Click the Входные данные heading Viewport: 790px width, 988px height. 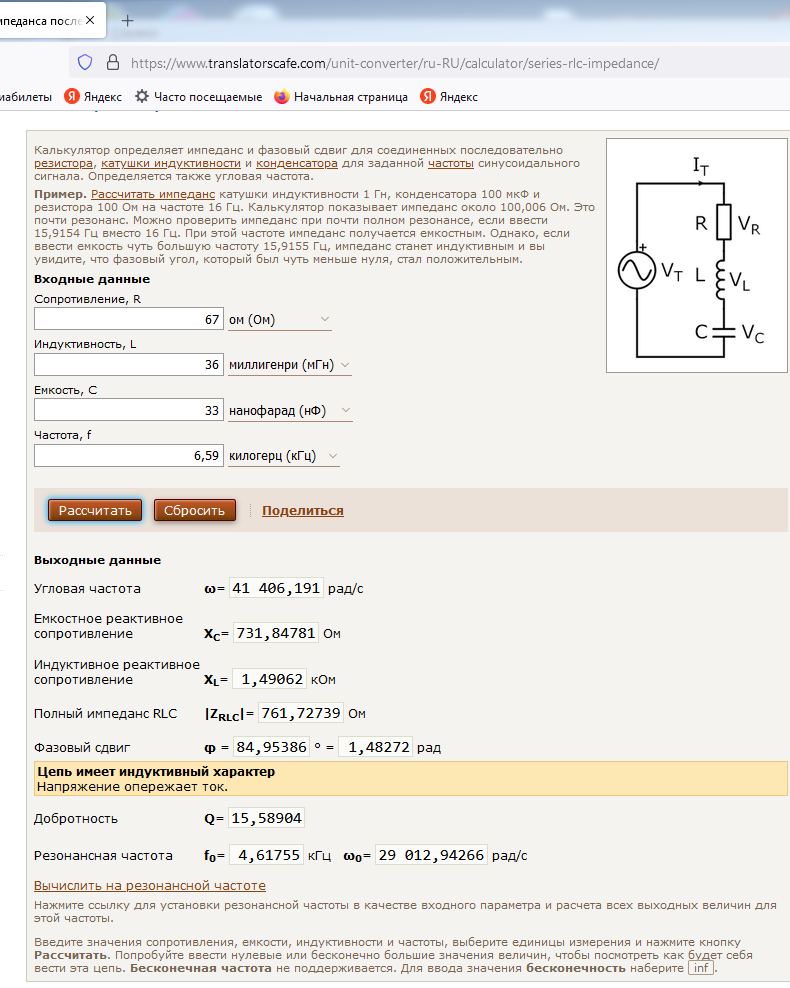pyautogui.click(x=92, y=279)
